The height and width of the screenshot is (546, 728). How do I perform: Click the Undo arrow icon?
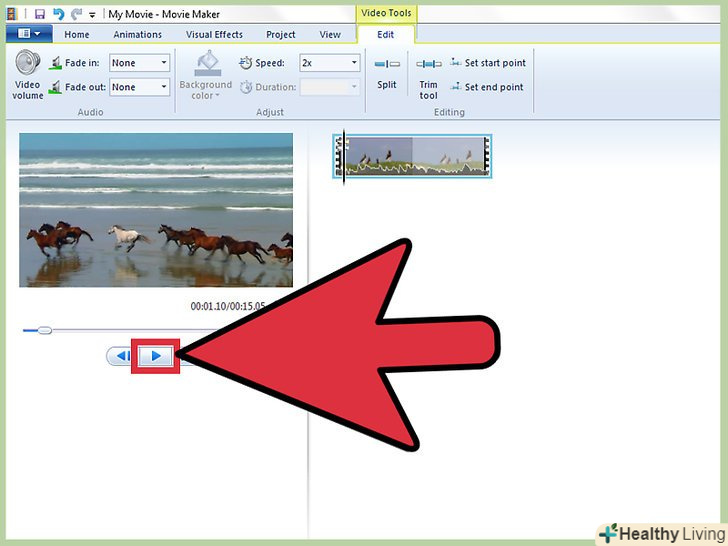click(58, 14)
